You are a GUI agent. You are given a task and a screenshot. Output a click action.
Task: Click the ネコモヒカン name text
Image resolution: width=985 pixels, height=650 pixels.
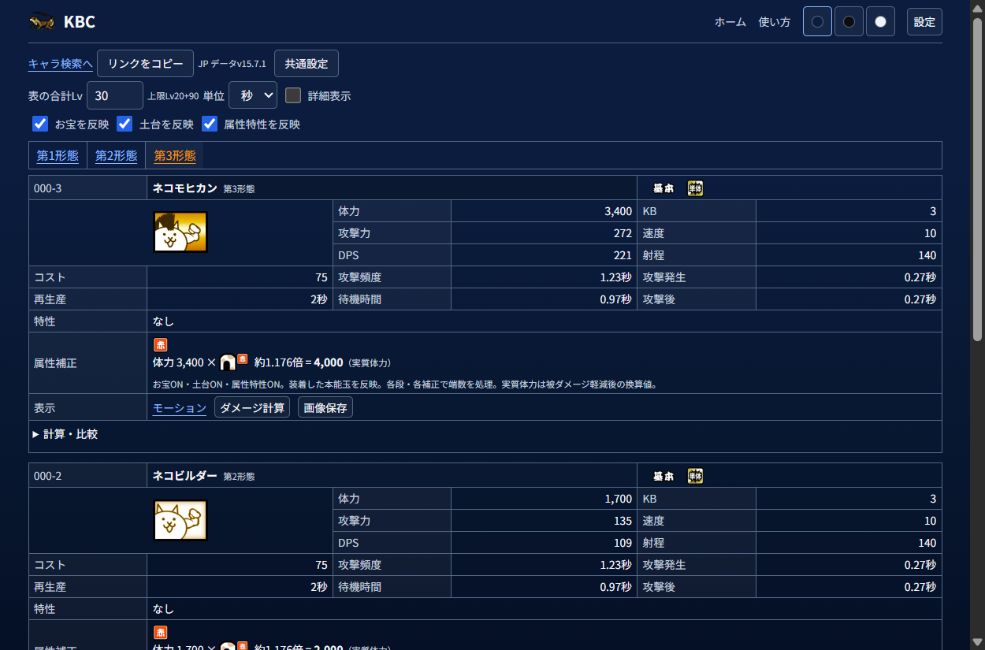(x=185, y=188)
